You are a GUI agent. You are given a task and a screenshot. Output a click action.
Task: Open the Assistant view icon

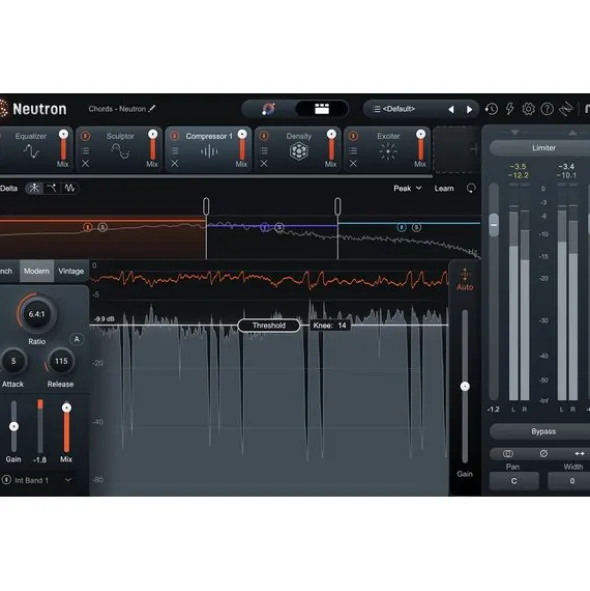[268, 109]
